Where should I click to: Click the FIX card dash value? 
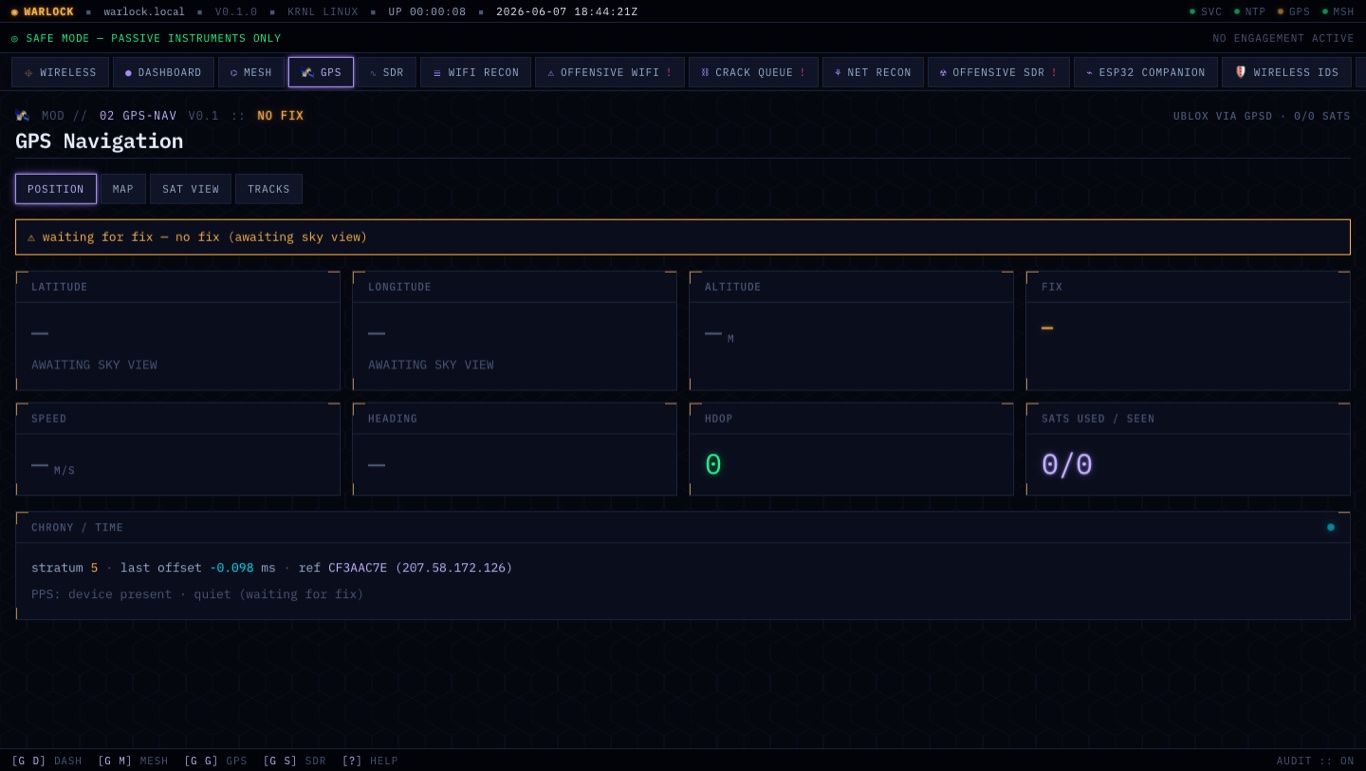click(1047, 328)
